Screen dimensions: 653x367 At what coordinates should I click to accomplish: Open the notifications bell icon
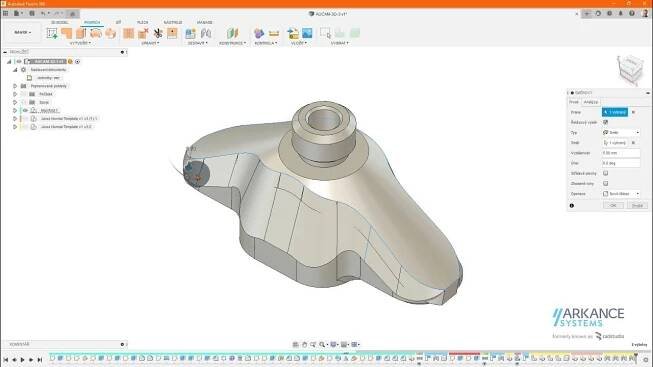point(621,13)
